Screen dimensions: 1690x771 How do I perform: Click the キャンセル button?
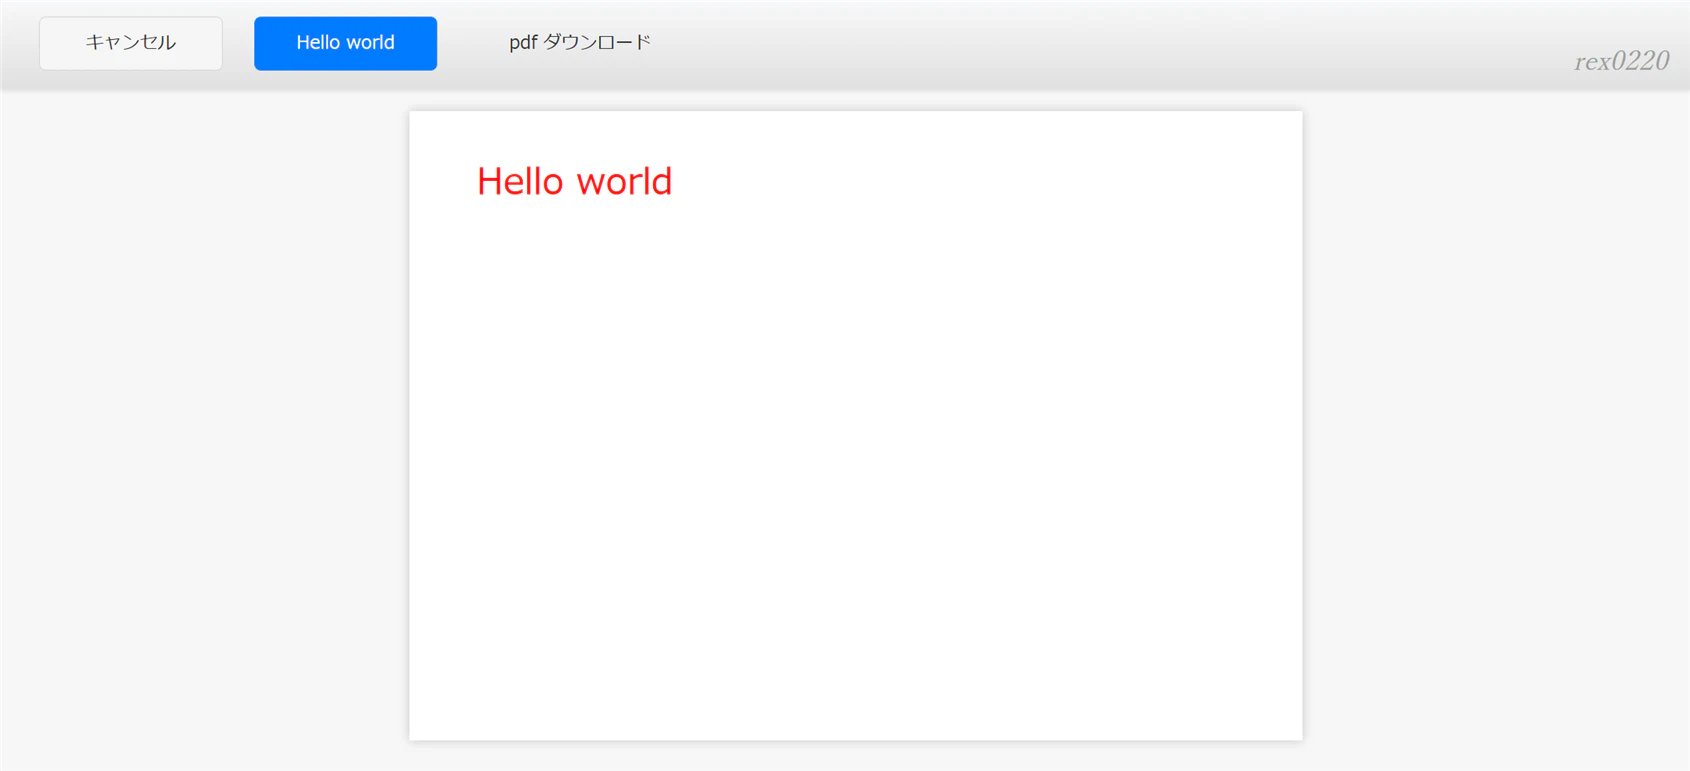(x=131, y=43)
